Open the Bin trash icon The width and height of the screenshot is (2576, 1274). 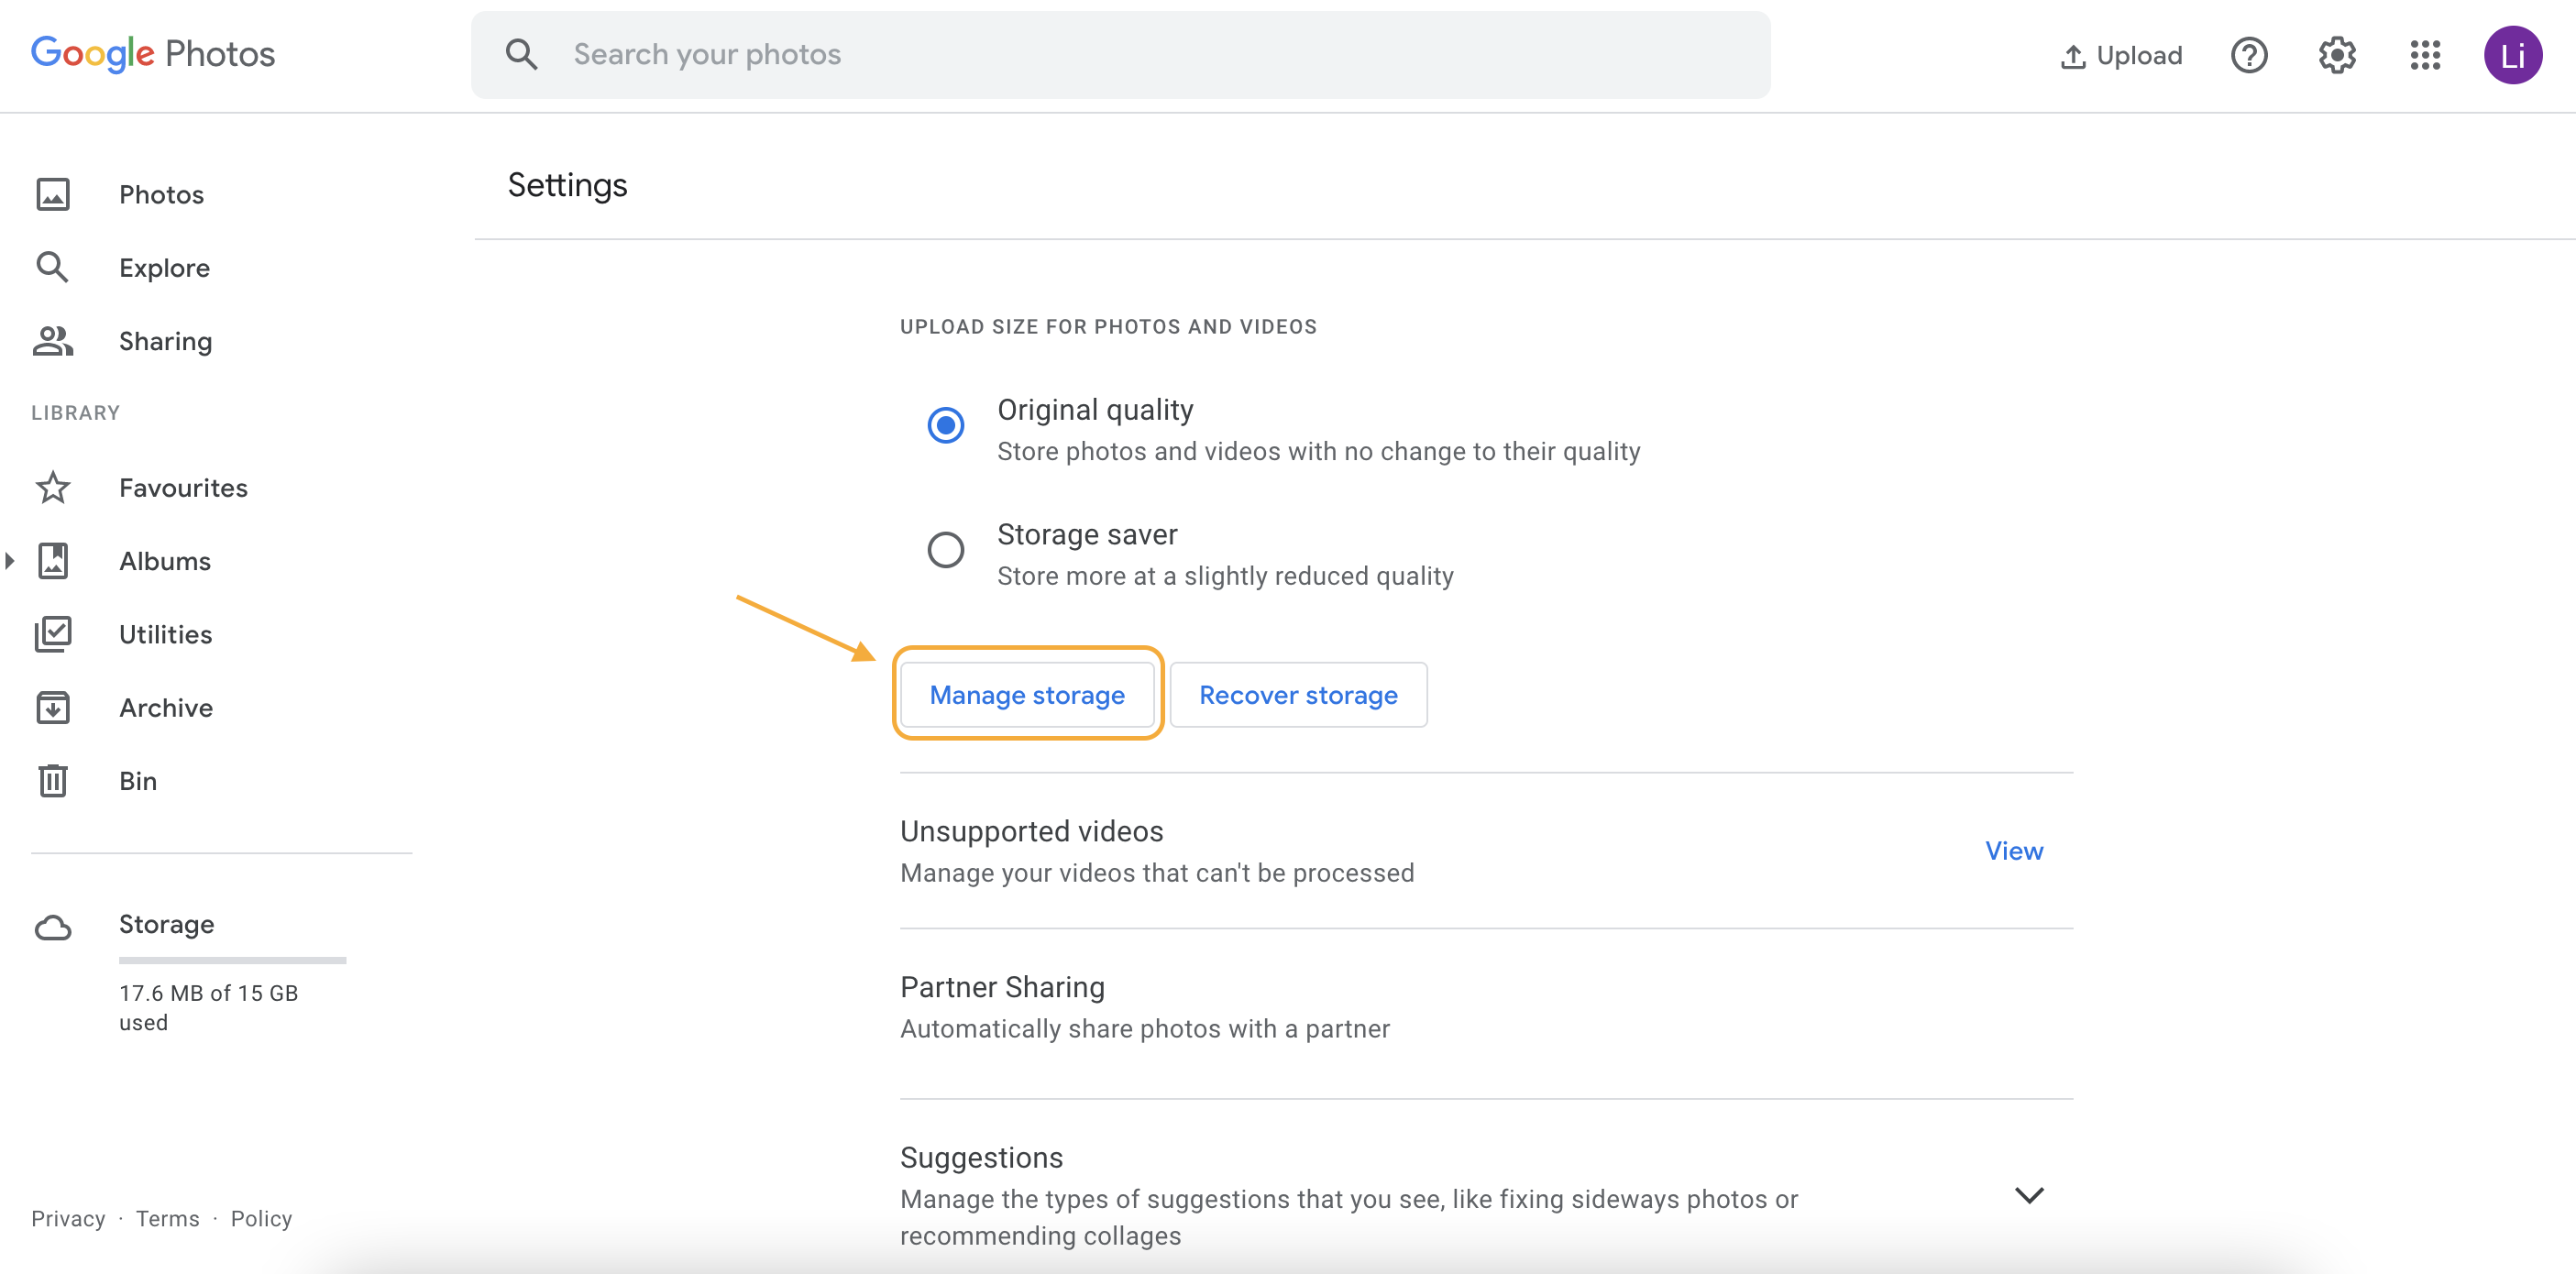coord(53,781)
